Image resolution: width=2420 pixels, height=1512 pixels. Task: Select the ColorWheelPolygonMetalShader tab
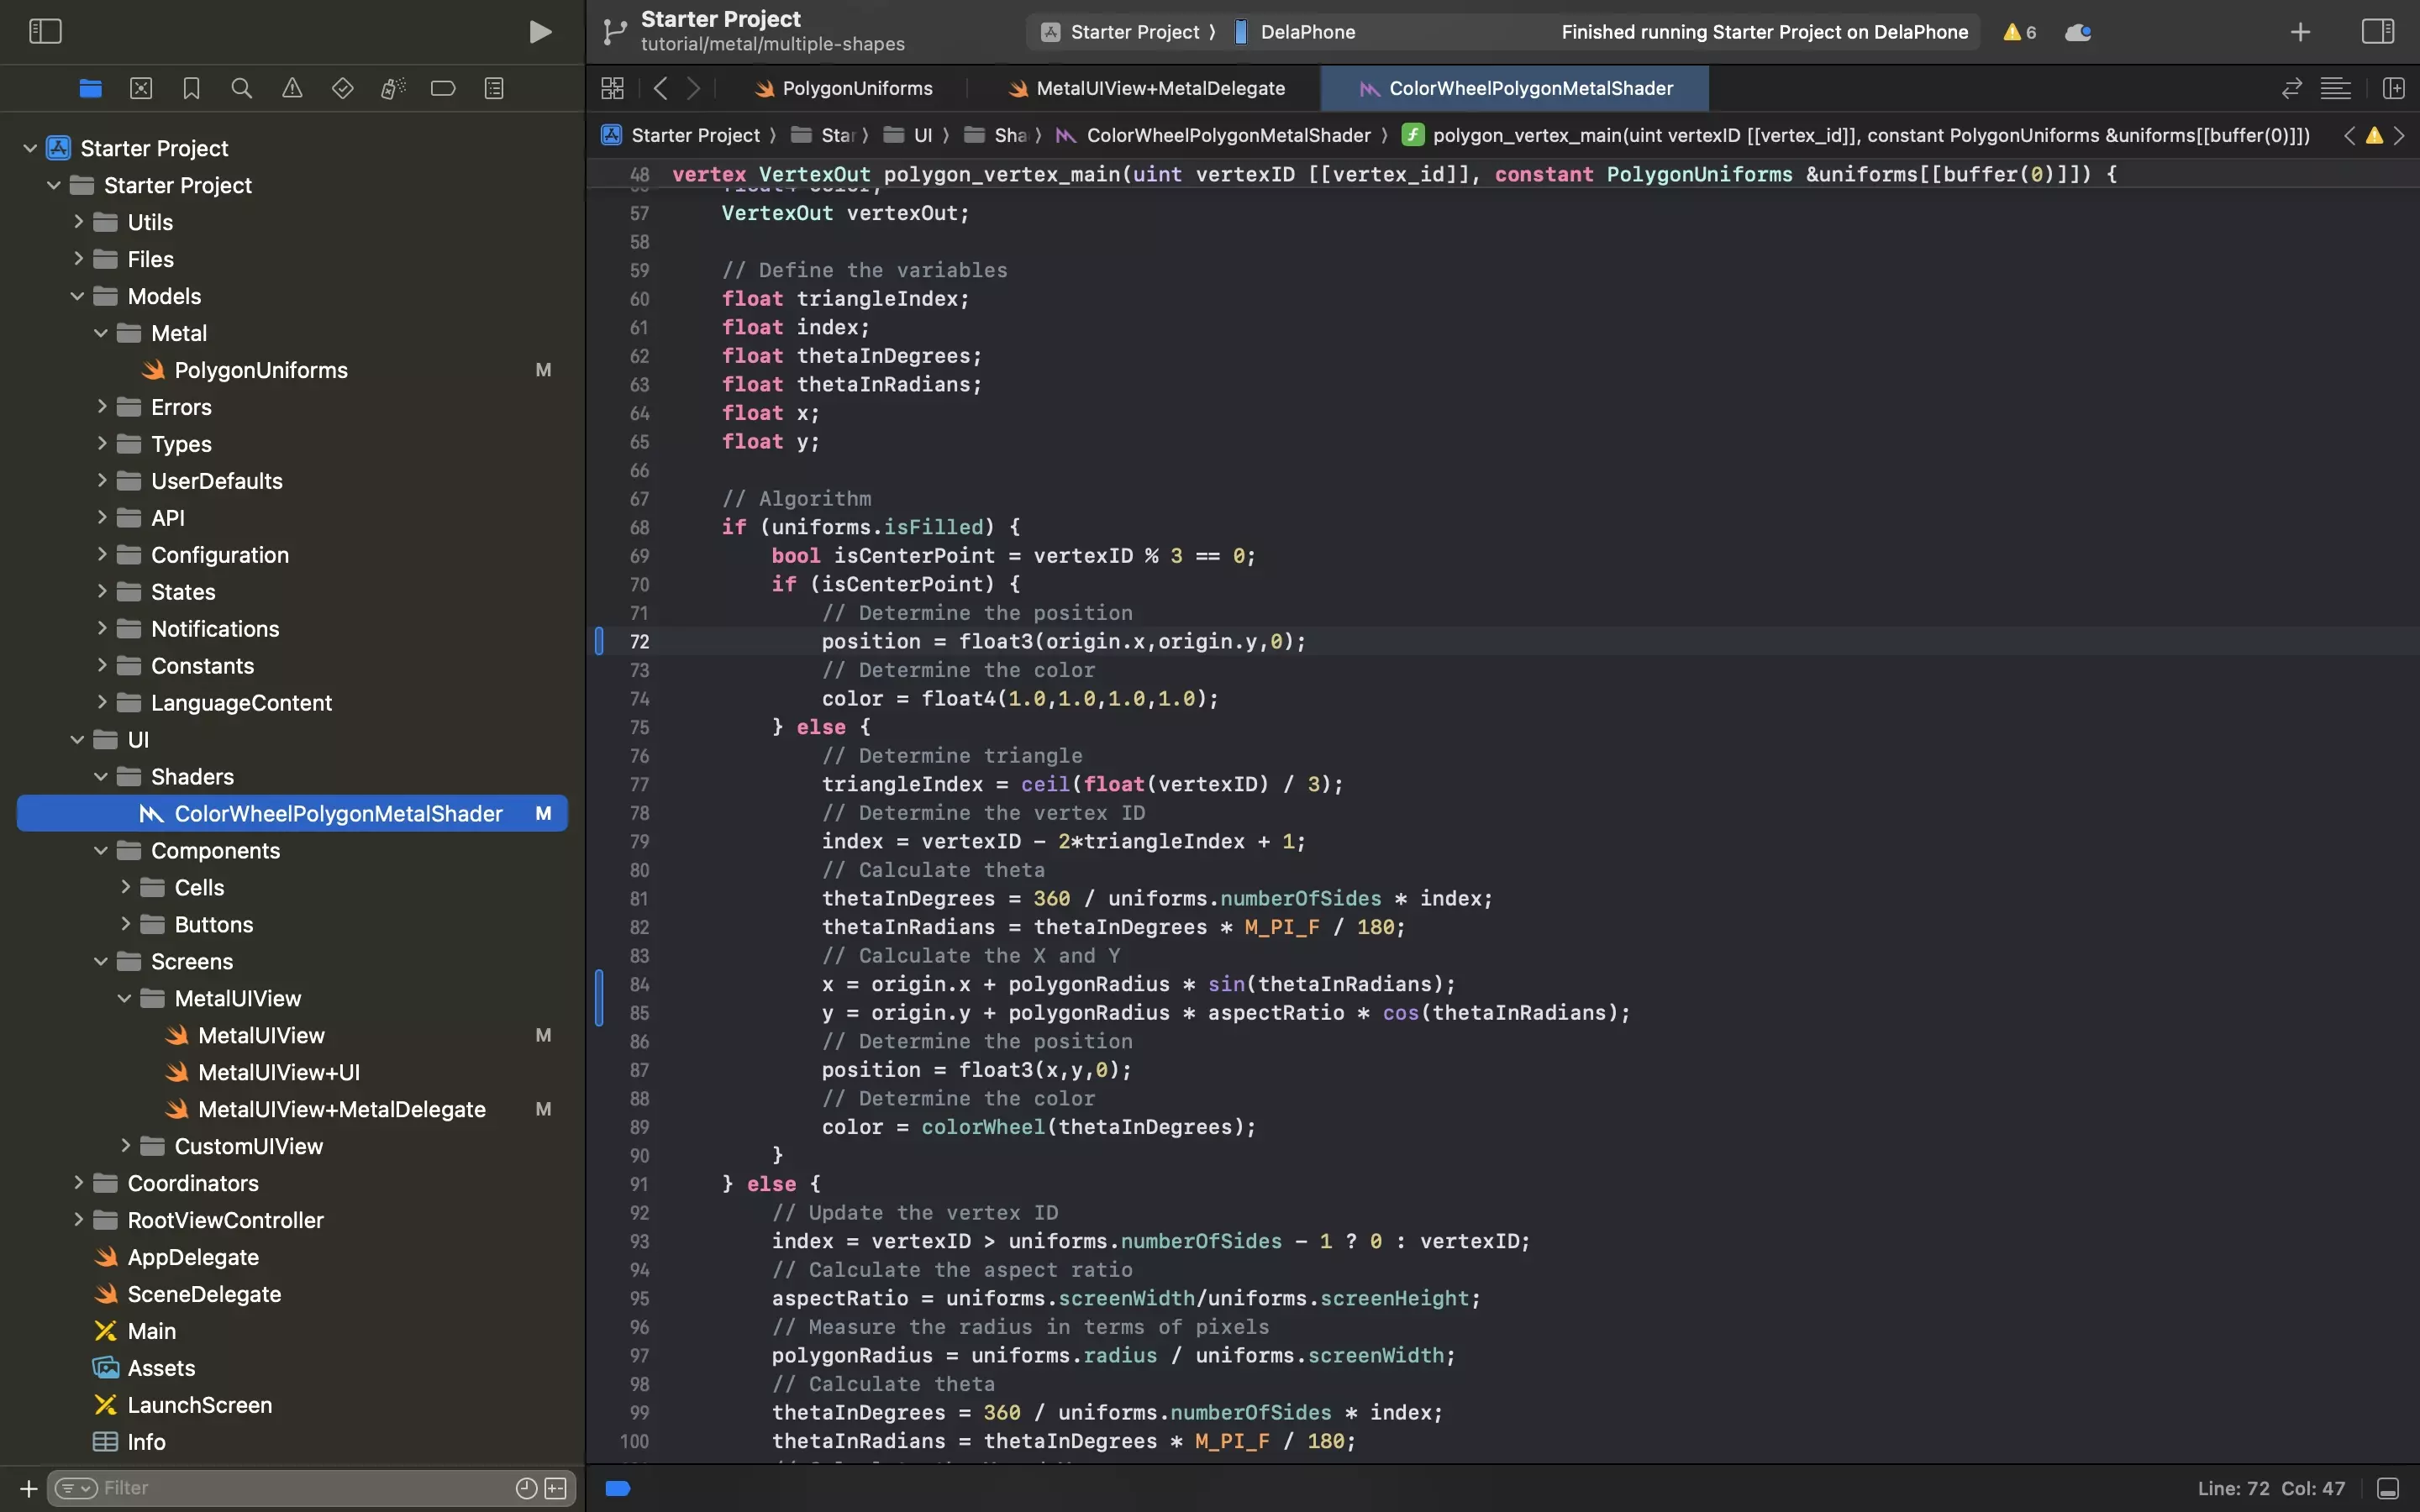tap(1515, 89)
